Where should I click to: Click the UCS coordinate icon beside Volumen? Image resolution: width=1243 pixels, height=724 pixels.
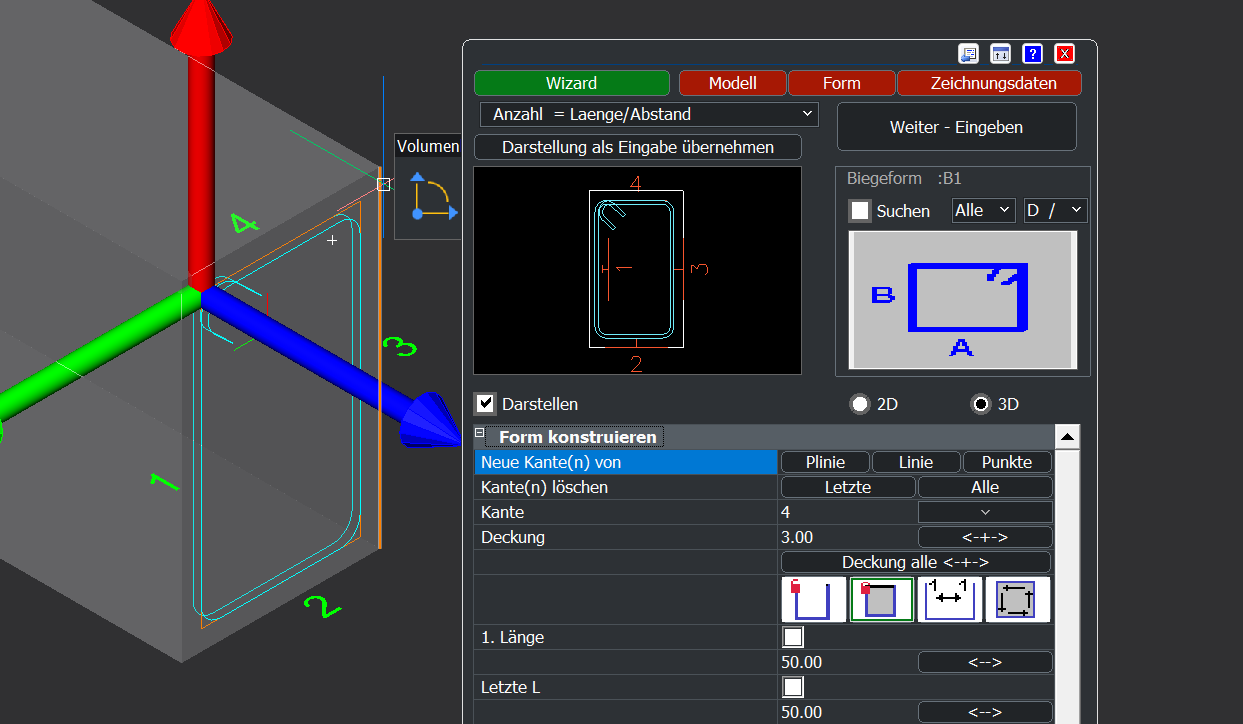pyautogui.click(x=432, y=197)
